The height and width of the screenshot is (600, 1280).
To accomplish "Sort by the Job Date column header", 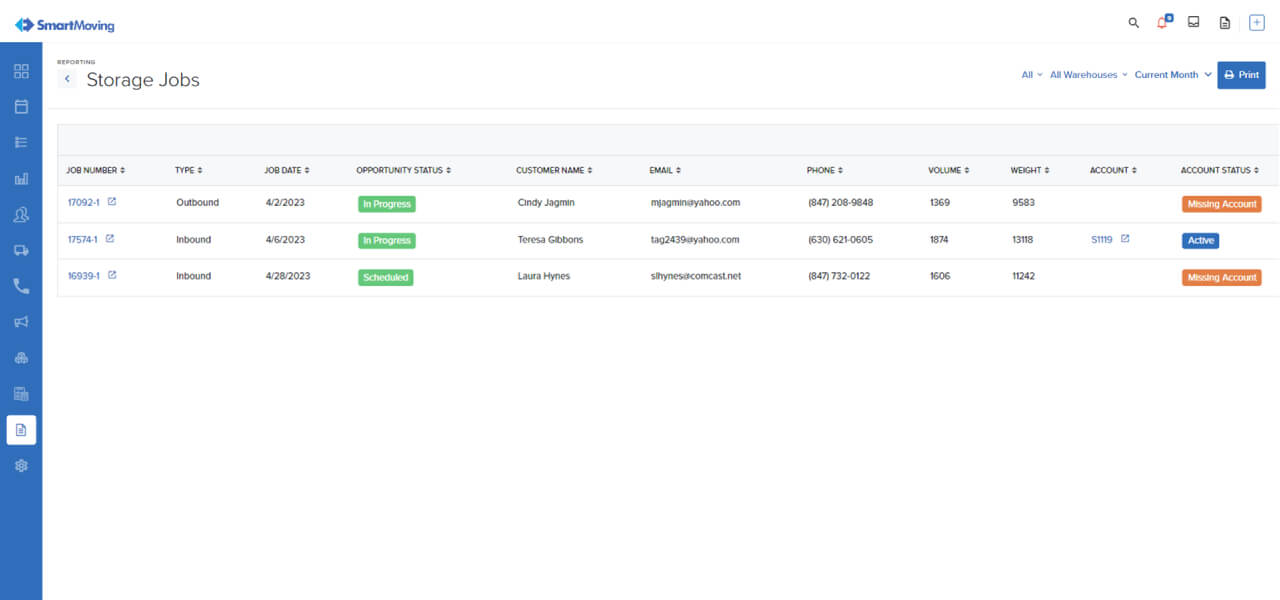I will point(287,170).
